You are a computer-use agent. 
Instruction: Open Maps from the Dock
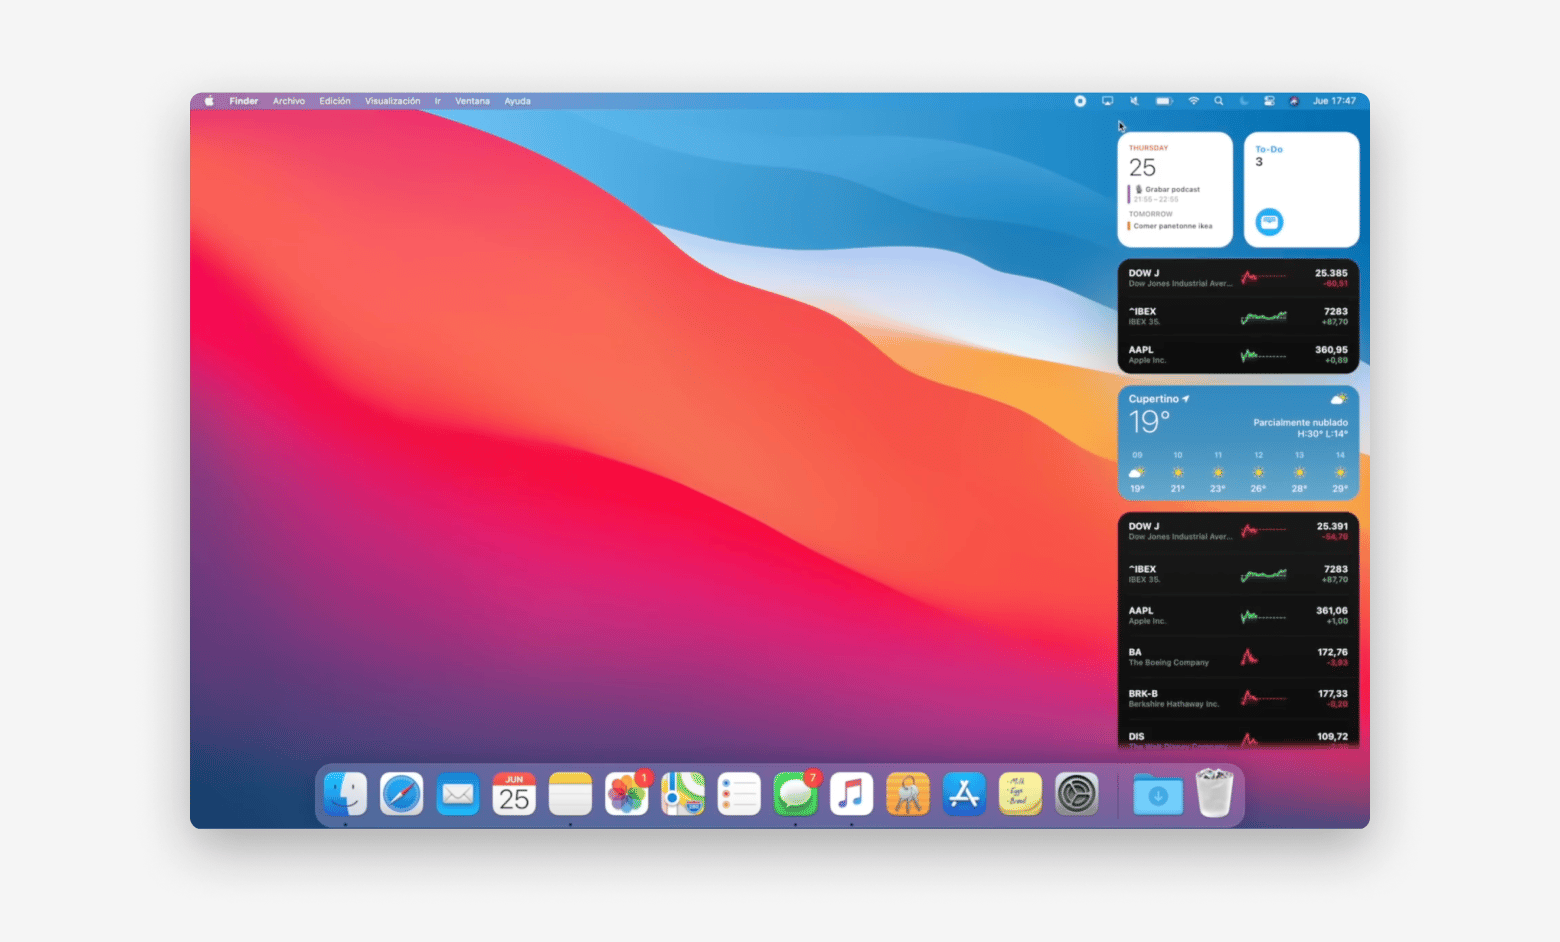point(683,795)
